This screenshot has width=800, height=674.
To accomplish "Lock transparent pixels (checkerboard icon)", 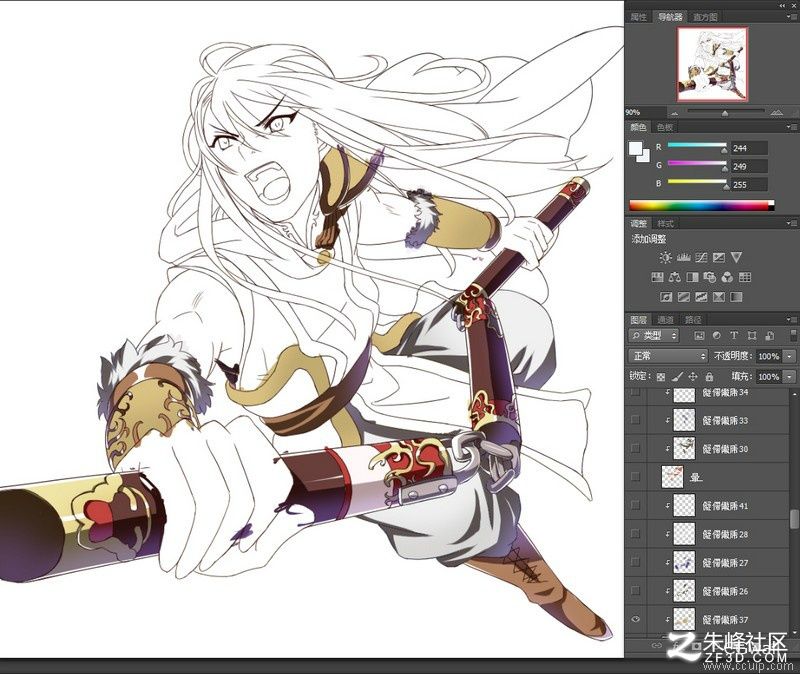I will coord(661,377).
